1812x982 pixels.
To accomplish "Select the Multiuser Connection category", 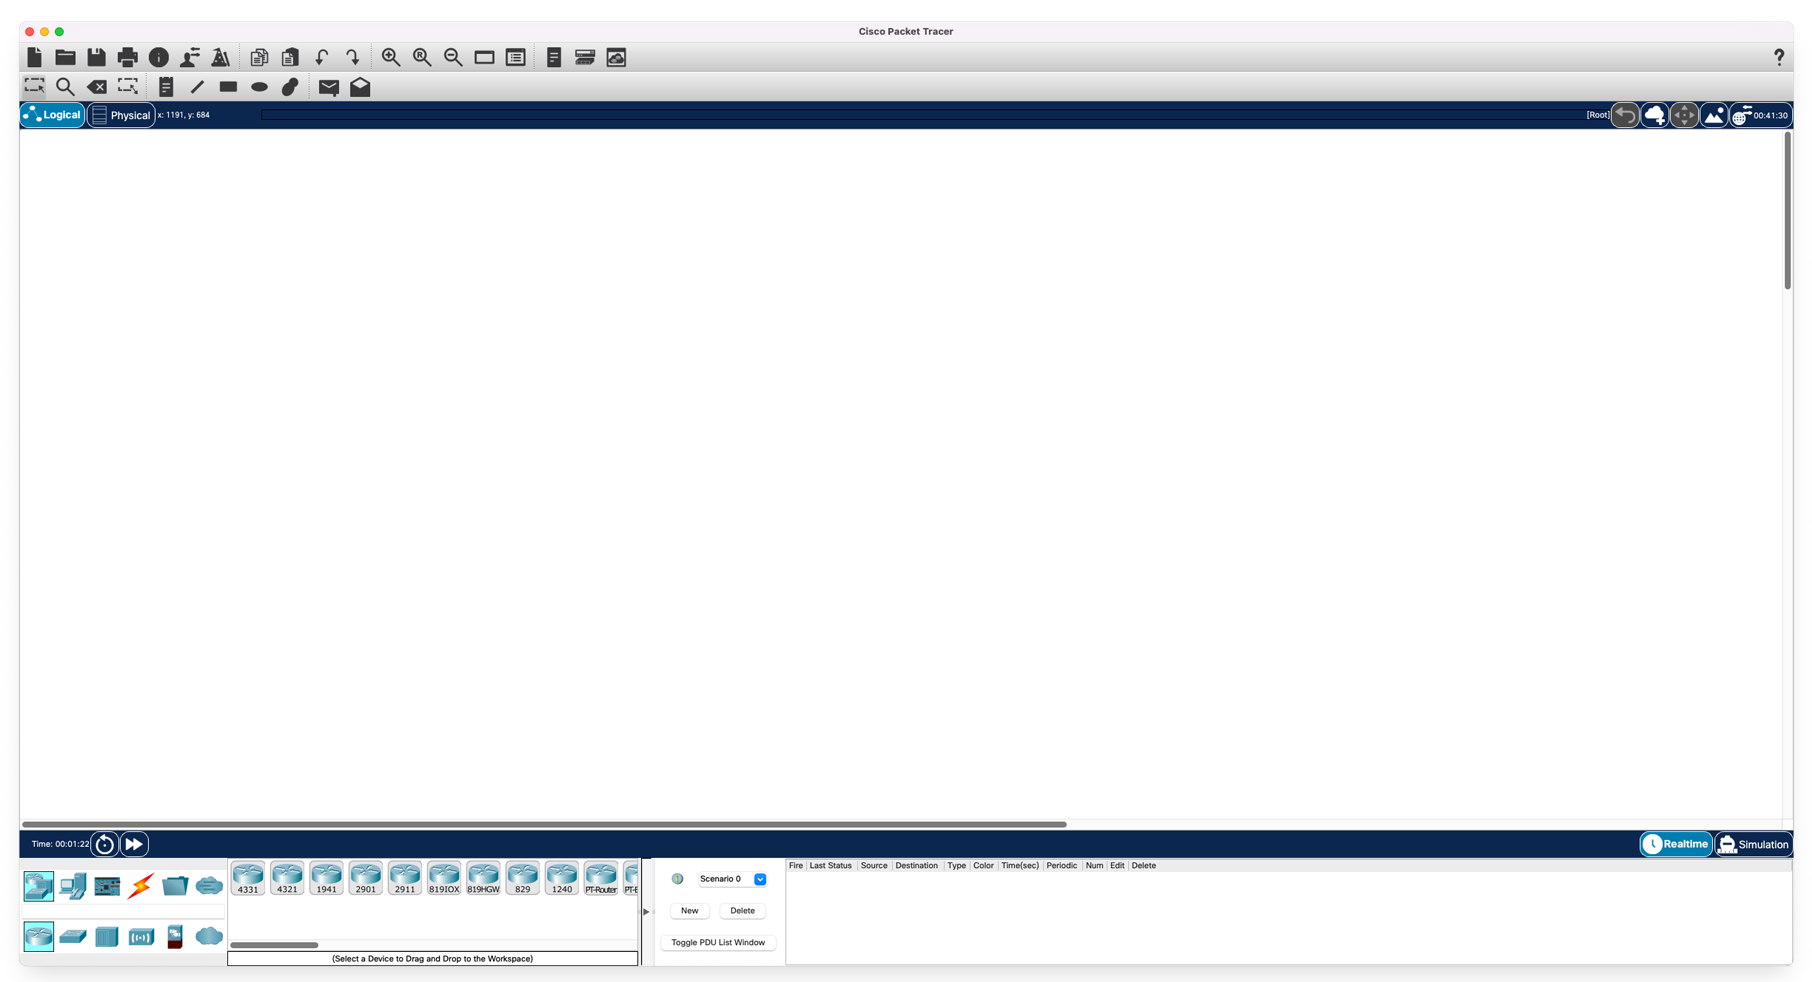I will pyautogui.click(x=209, y=886).
